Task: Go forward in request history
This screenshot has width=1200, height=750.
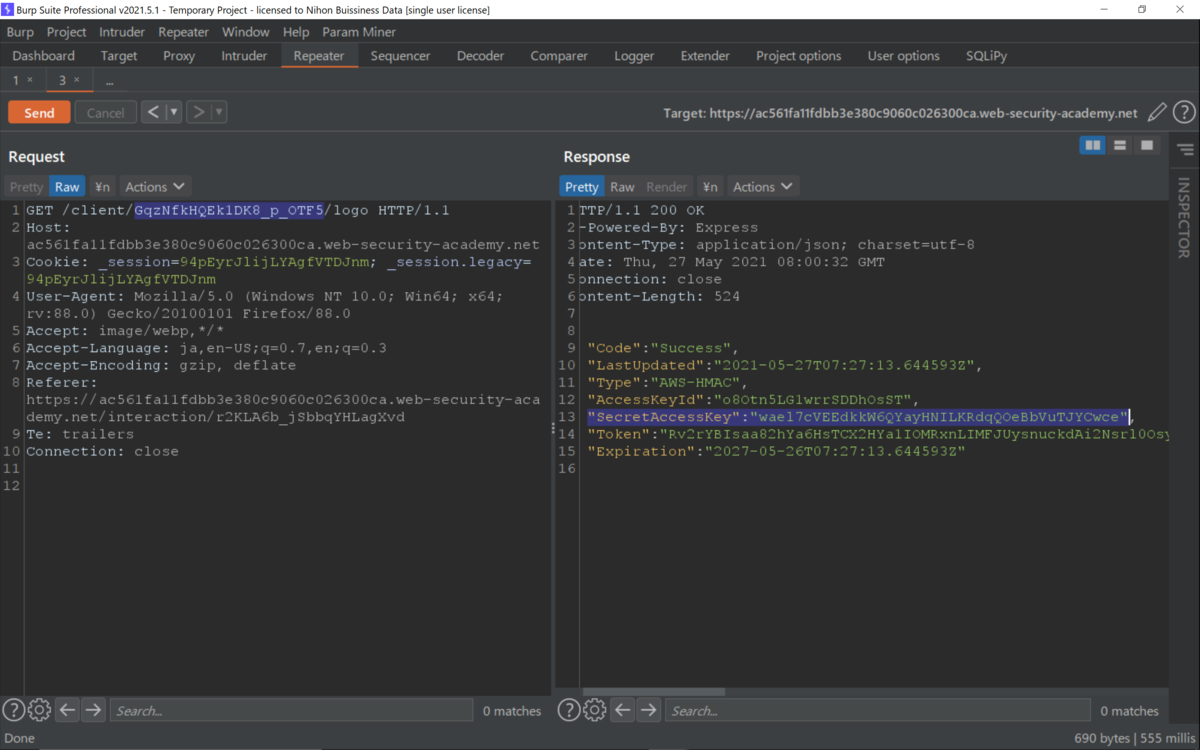Action: point(198,112)
